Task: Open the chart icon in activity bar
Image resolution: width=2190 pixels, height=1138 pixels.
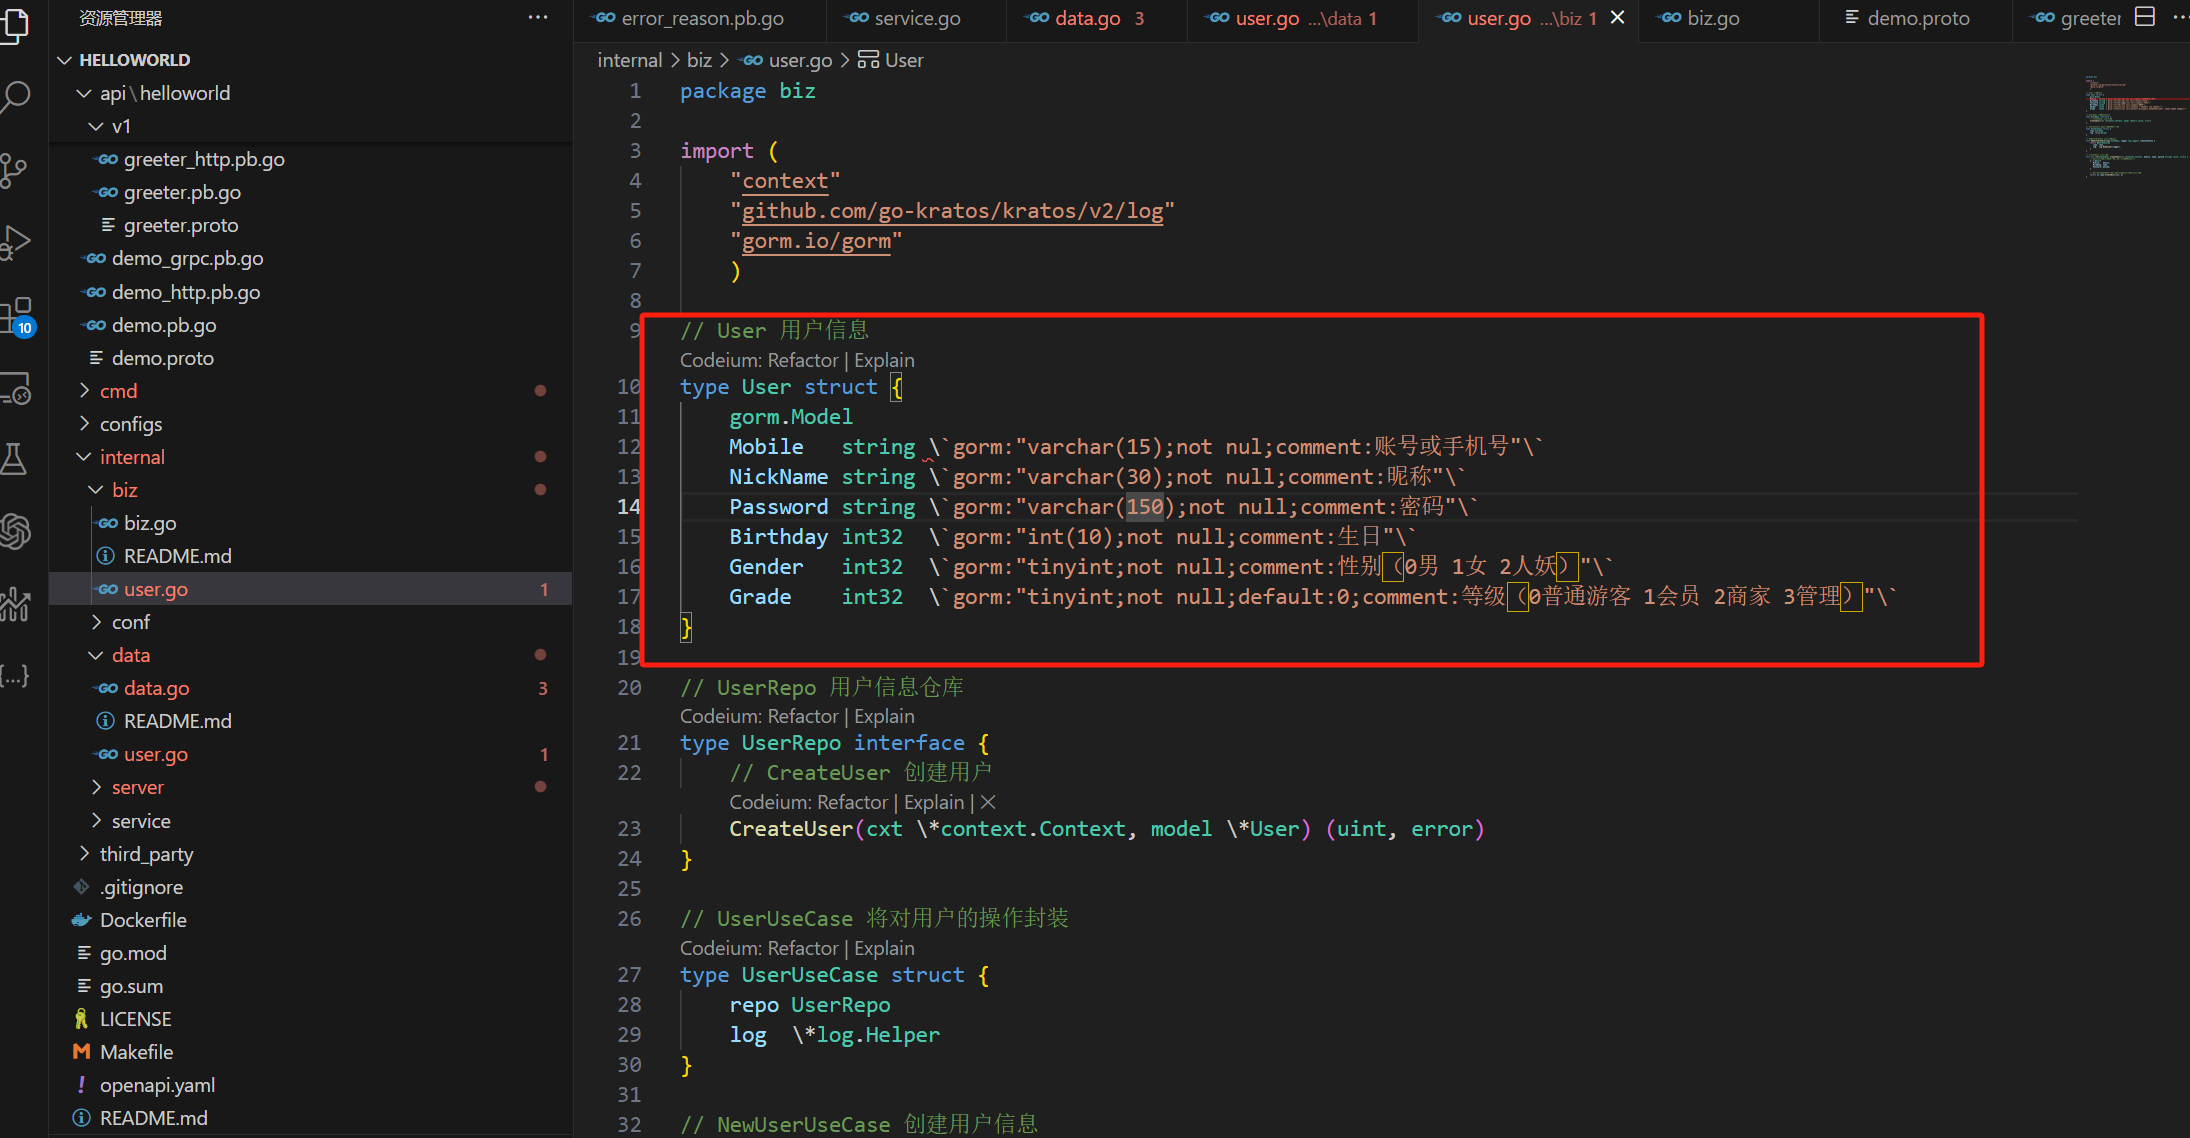Action: [x=14, y=603]
